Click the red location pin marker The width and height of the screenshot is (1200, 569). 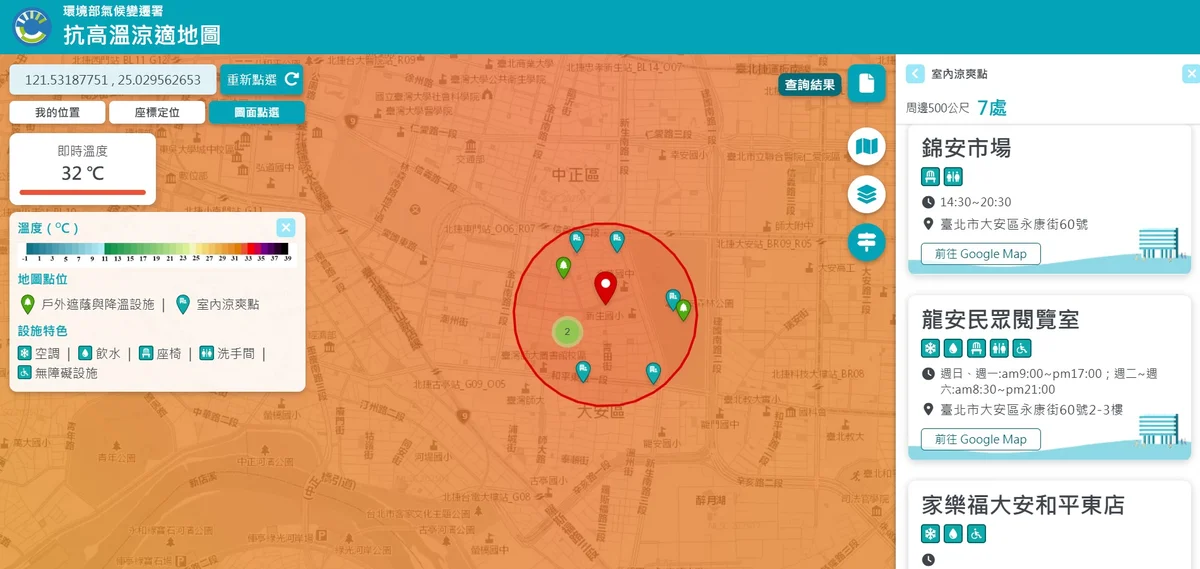click(x=605, y=286)
